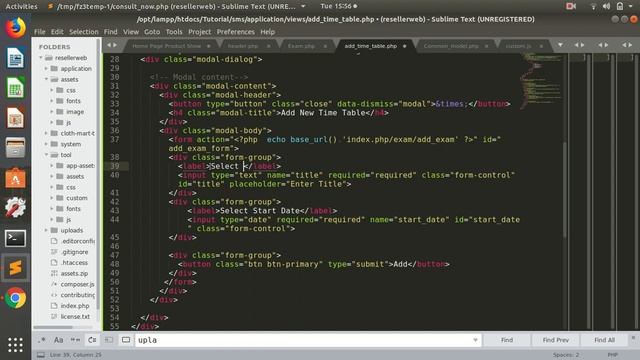The image size is (640, 360).
Task: Close the Common_model.php tab
Action: coord(487,46)
